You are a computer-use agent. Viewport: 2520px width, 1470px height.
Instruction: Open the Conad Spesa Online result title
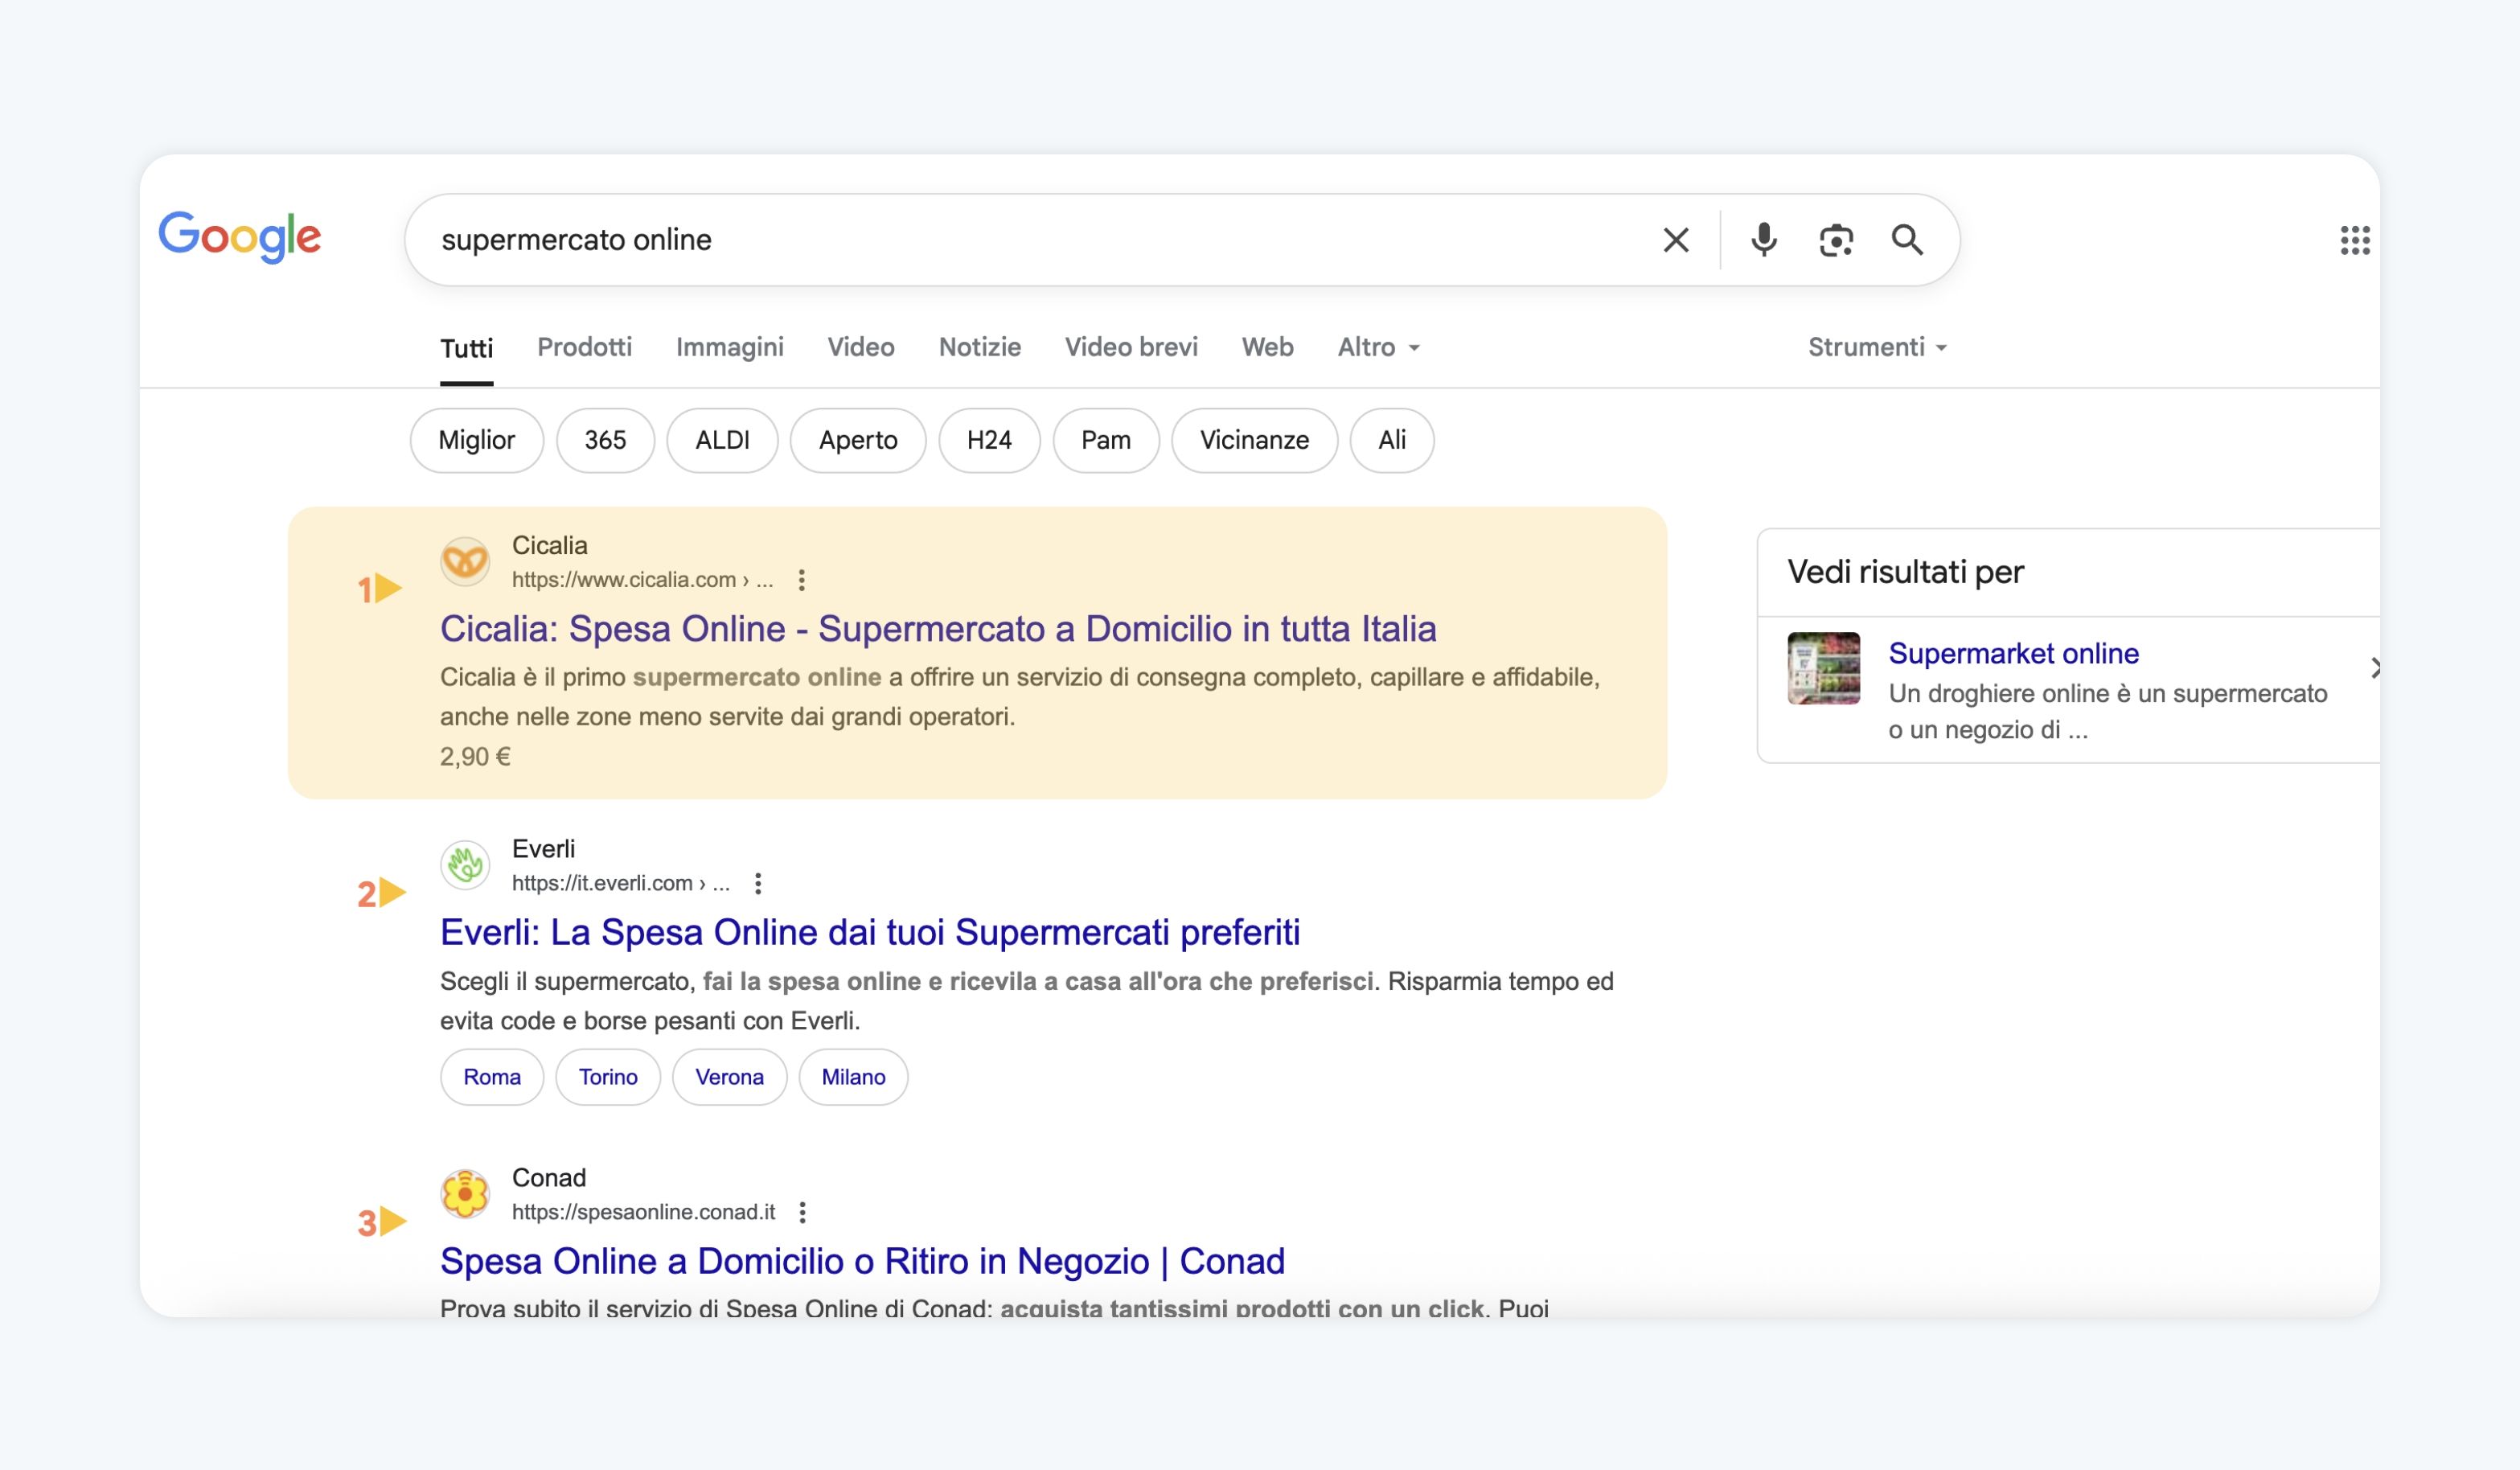click(862, 1261)
